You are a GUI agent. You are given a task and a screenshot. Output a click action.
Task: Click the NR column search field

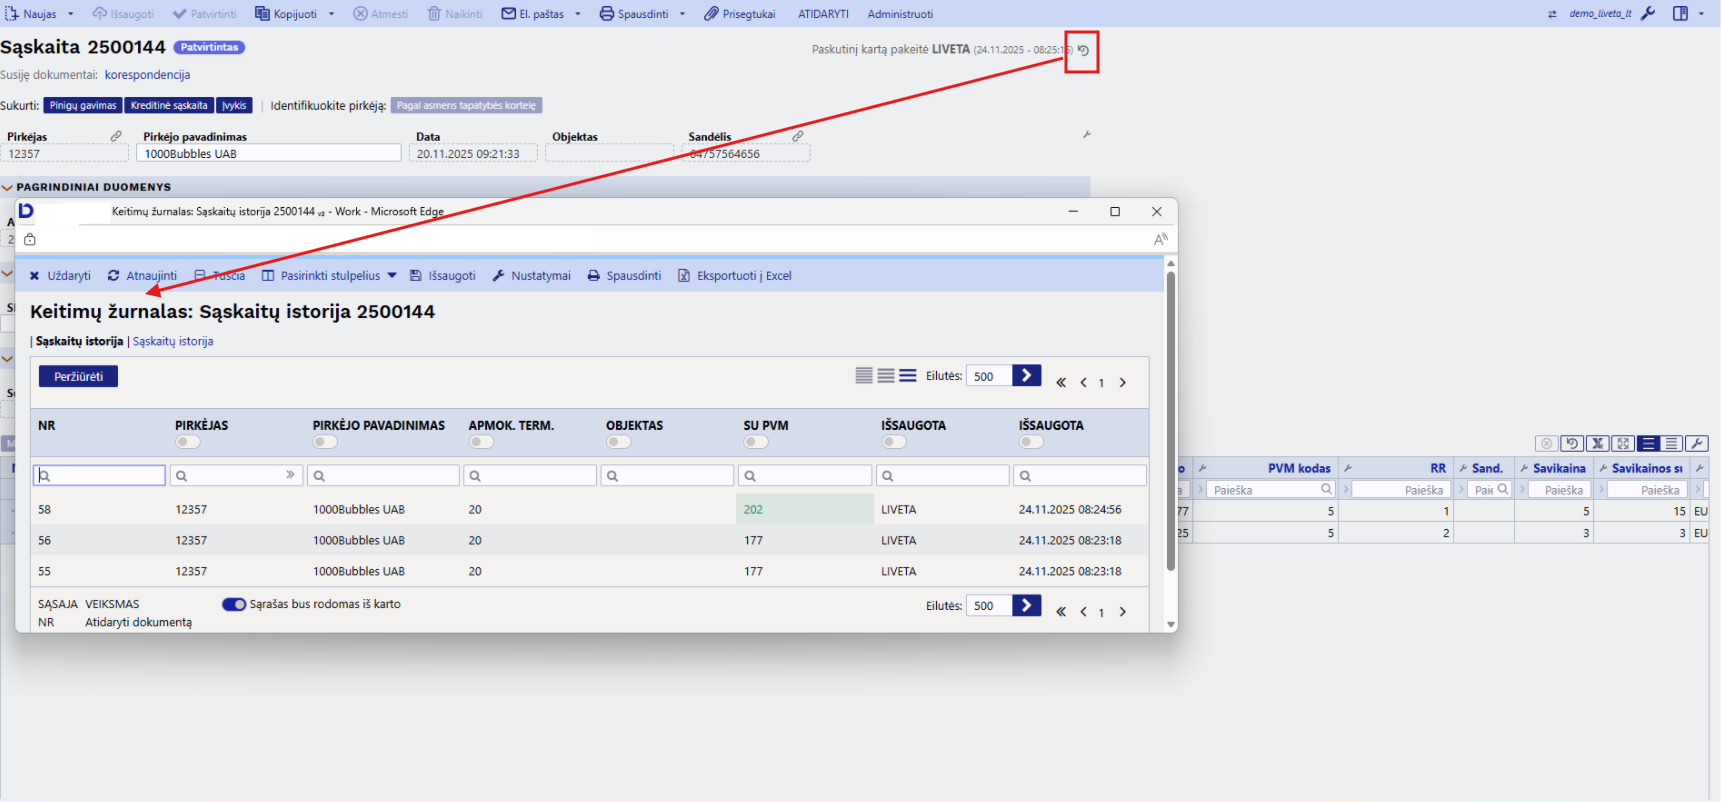click(x=99, y=476)
